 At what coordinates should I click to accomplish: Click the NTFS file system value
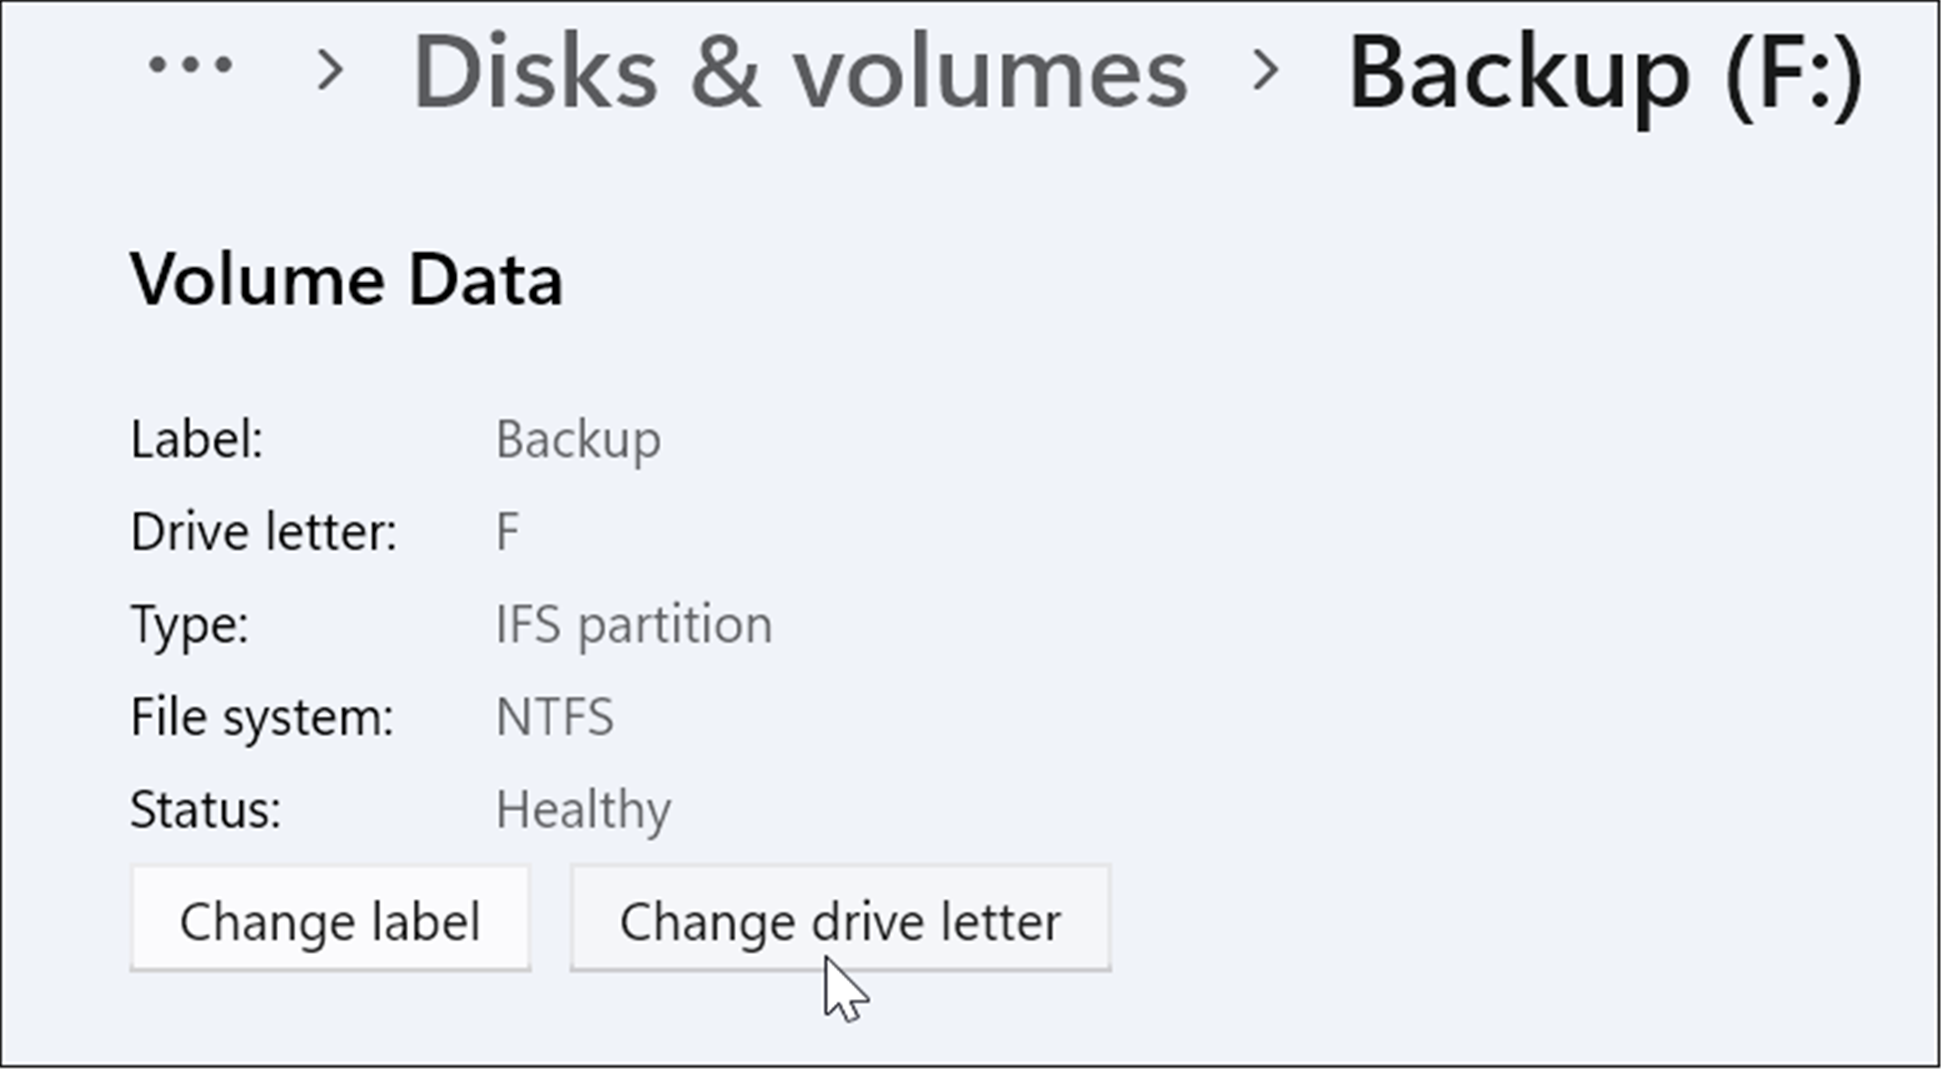556,716
